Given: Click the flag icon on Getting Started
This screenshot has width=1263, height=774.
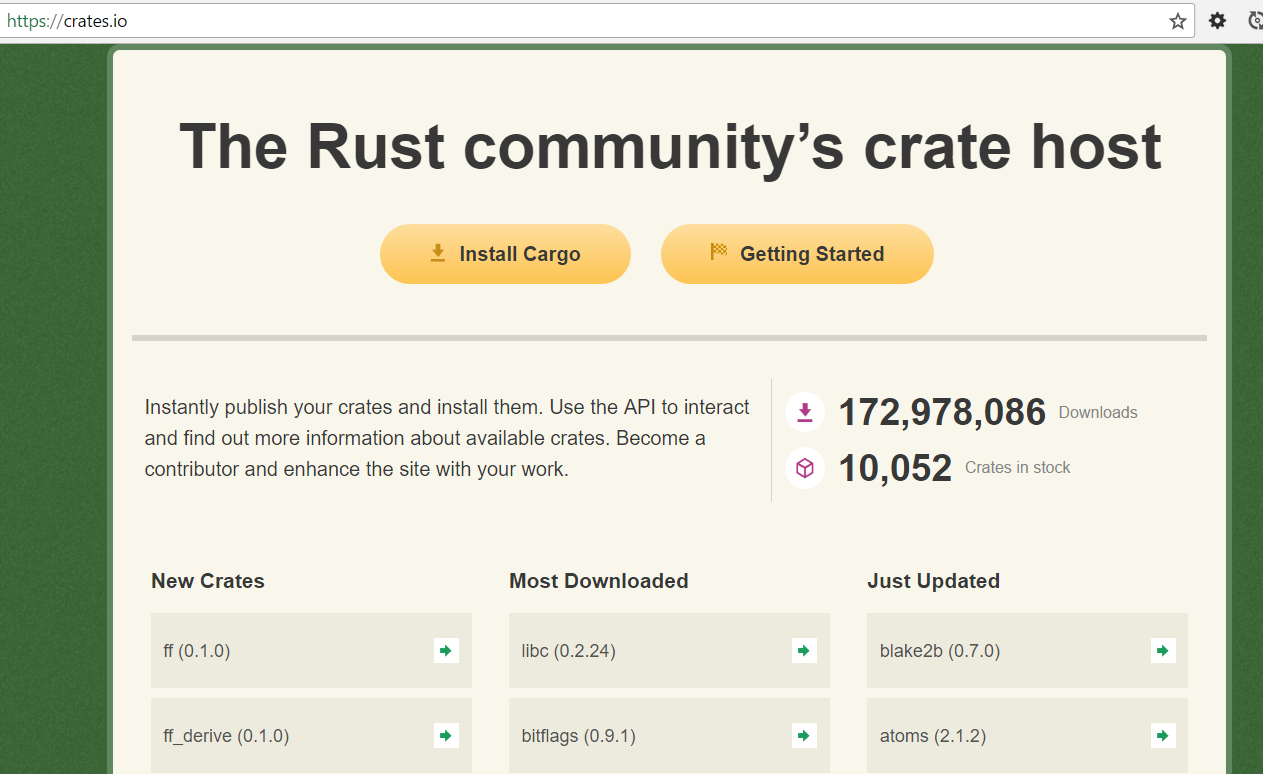Looking at the screenshot, I should [719, 252].
